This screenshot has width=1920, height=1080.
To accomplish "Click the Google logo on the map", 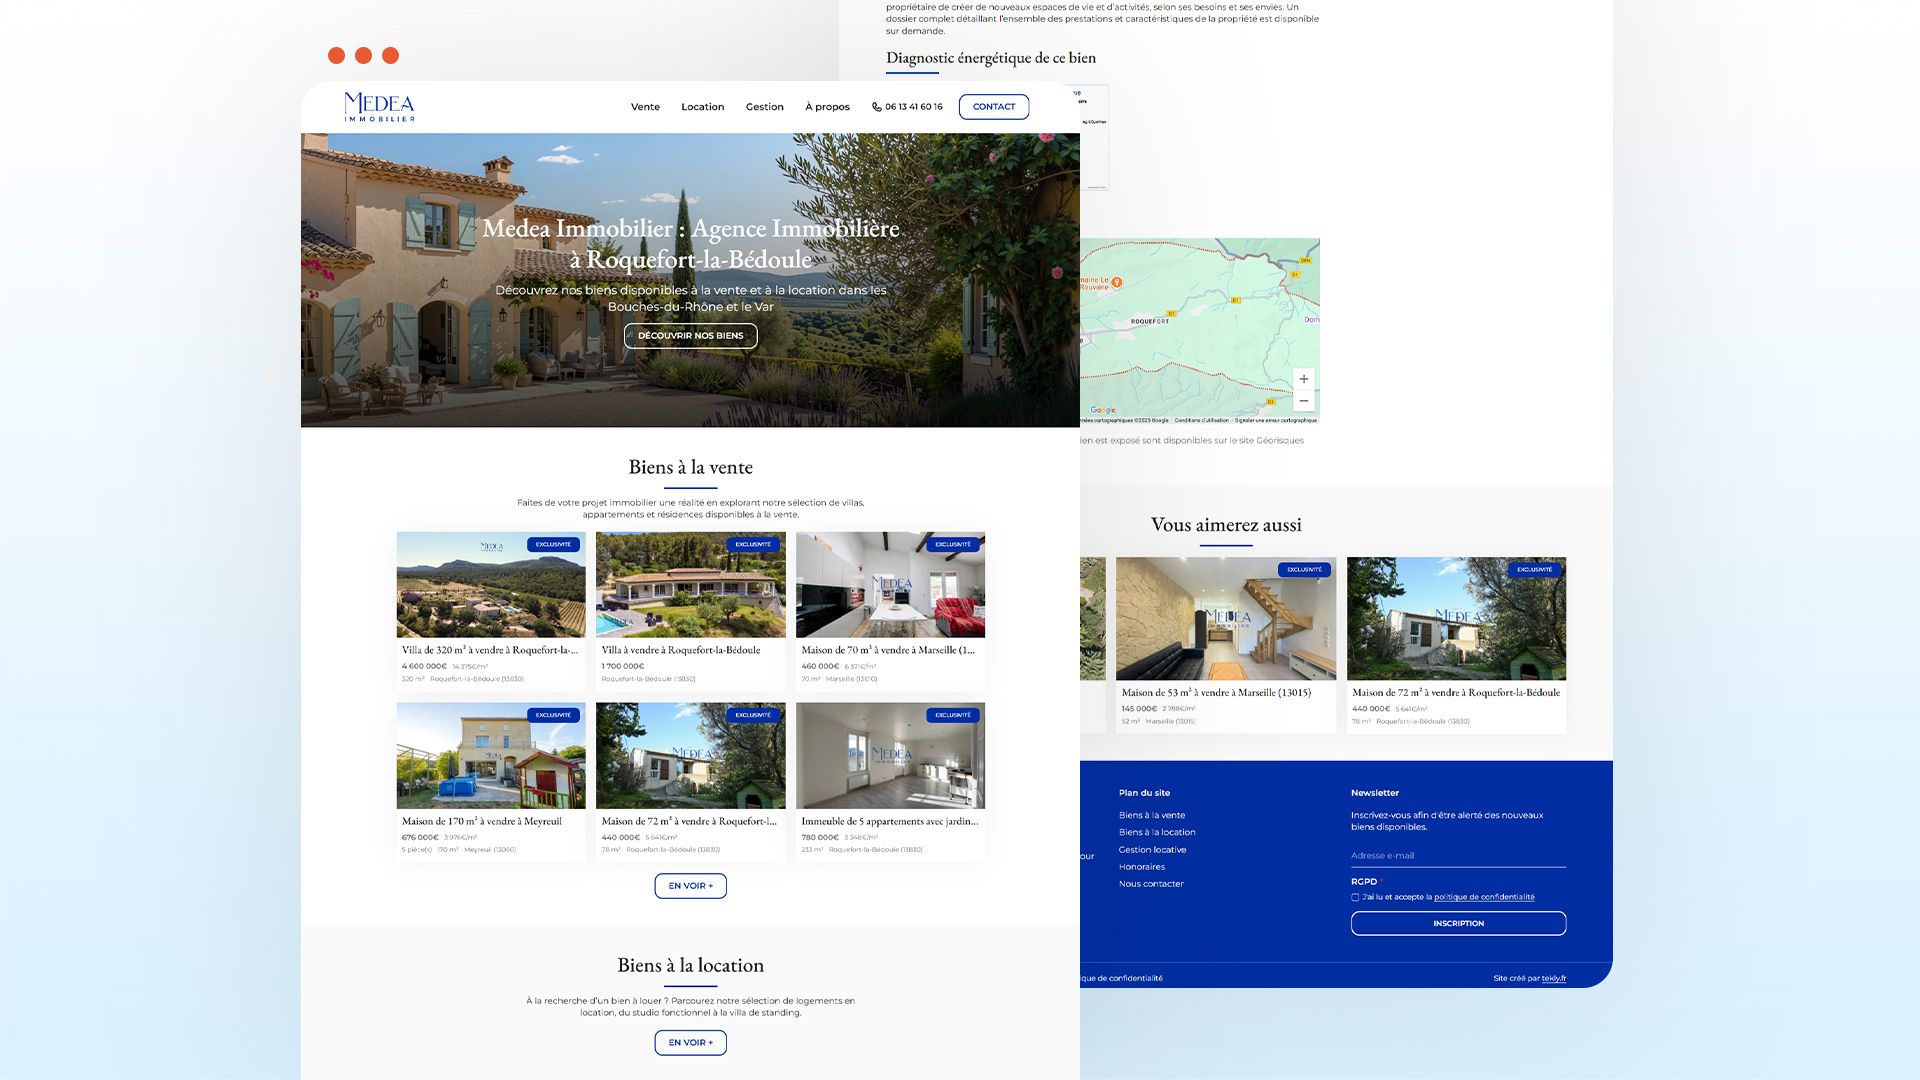I will [1102, 410].
